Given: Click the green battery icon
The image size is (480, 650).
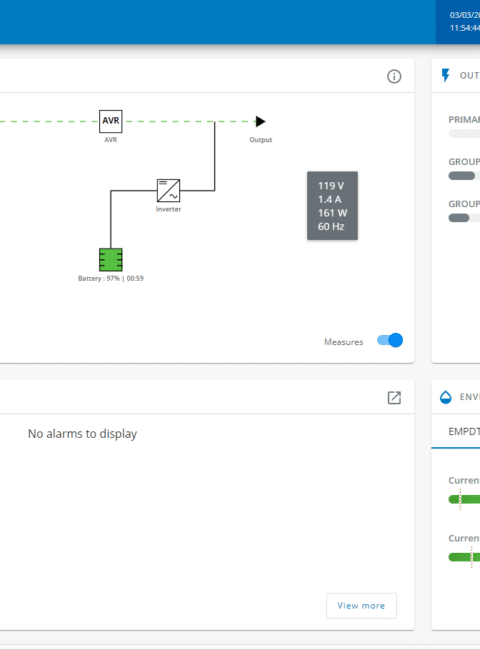Looking at the screenshot, I should tap(111, 260).
